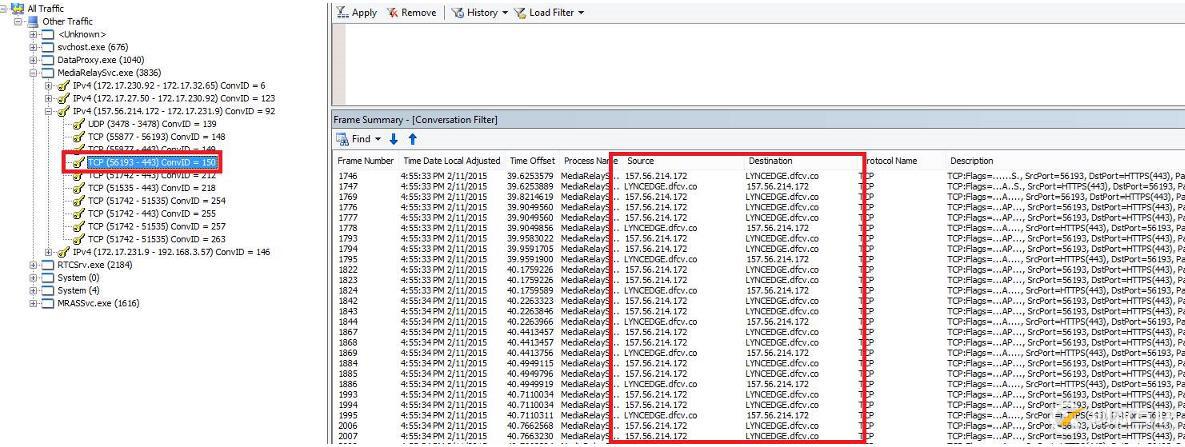This screenshot has width=1185, height=447.
Task: Select frame 2007 row
Action: point(760,436)
